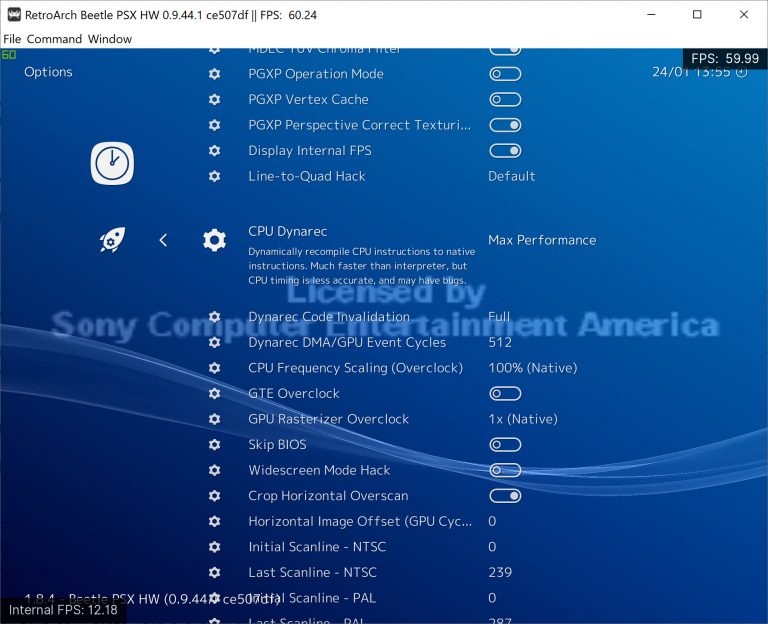Change Horizontal Image Offset value '0'
Screen dimensions: 768x624
492,521
